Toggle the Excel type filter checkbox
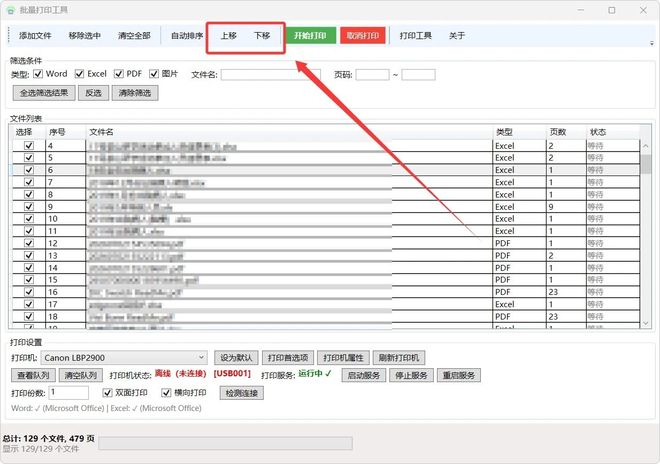660x464 pixels. point(79,74)
